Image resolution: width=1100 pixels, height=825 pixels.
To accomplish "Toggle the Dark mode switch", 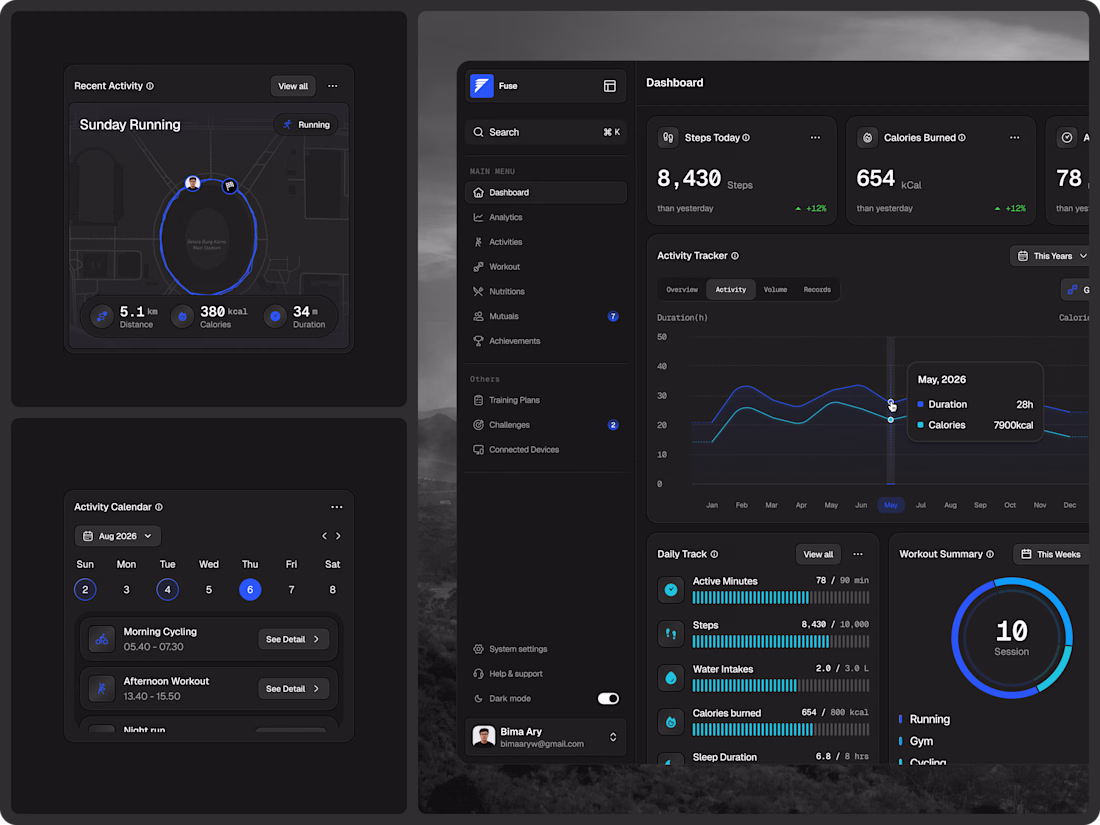I will [608, 698].
